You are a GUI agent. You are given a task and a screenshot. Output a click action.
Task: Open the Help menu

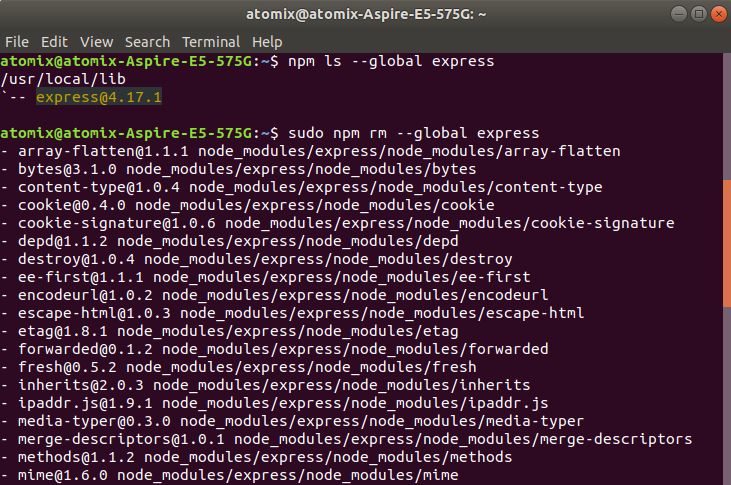(x=267, y=42)
